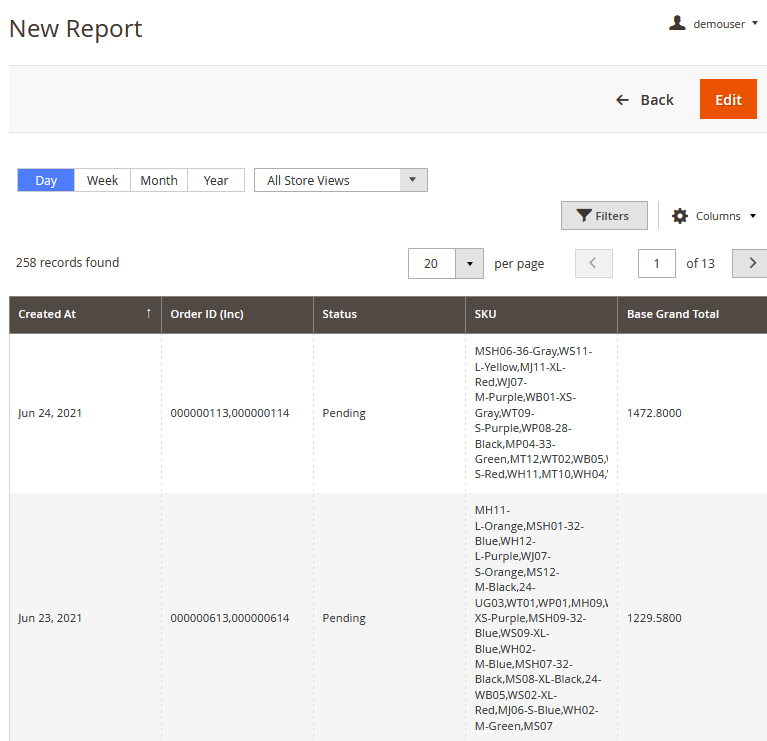Image resolution: width=767 pixels, height=741 pixels.
Task: Click the demouser account avatar icon
Action: (677, 23)
